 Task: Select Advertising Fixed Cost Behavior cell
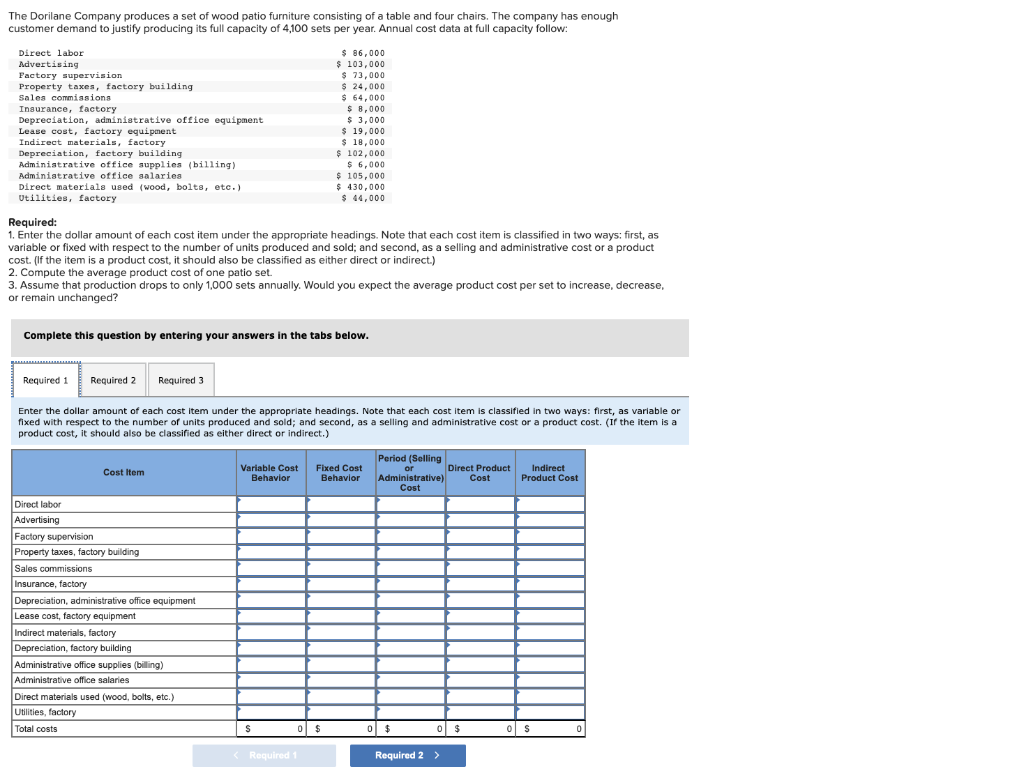pos(341,520)
